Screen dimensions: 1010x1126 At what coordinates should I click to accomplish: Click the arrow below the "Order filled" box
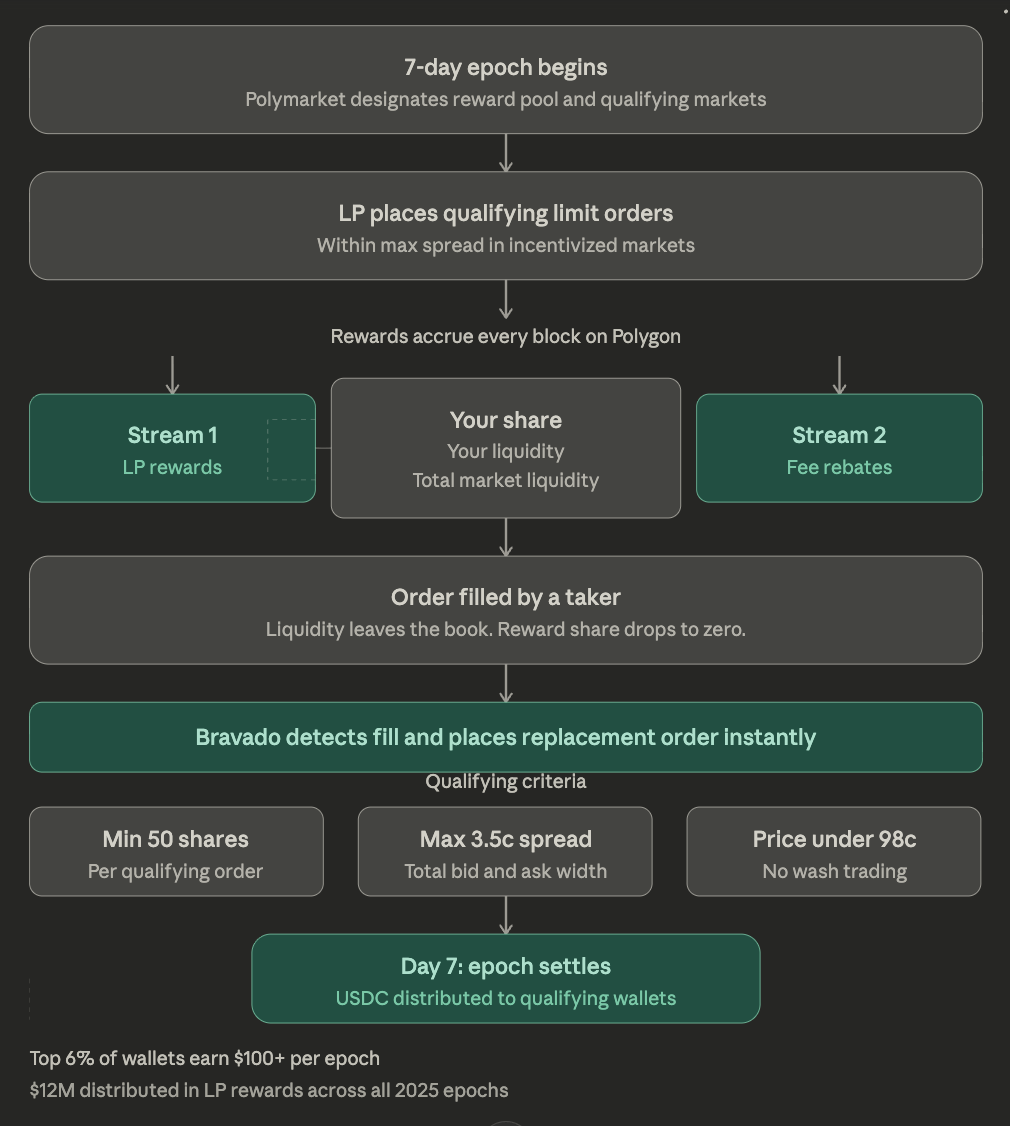point(506,683)
